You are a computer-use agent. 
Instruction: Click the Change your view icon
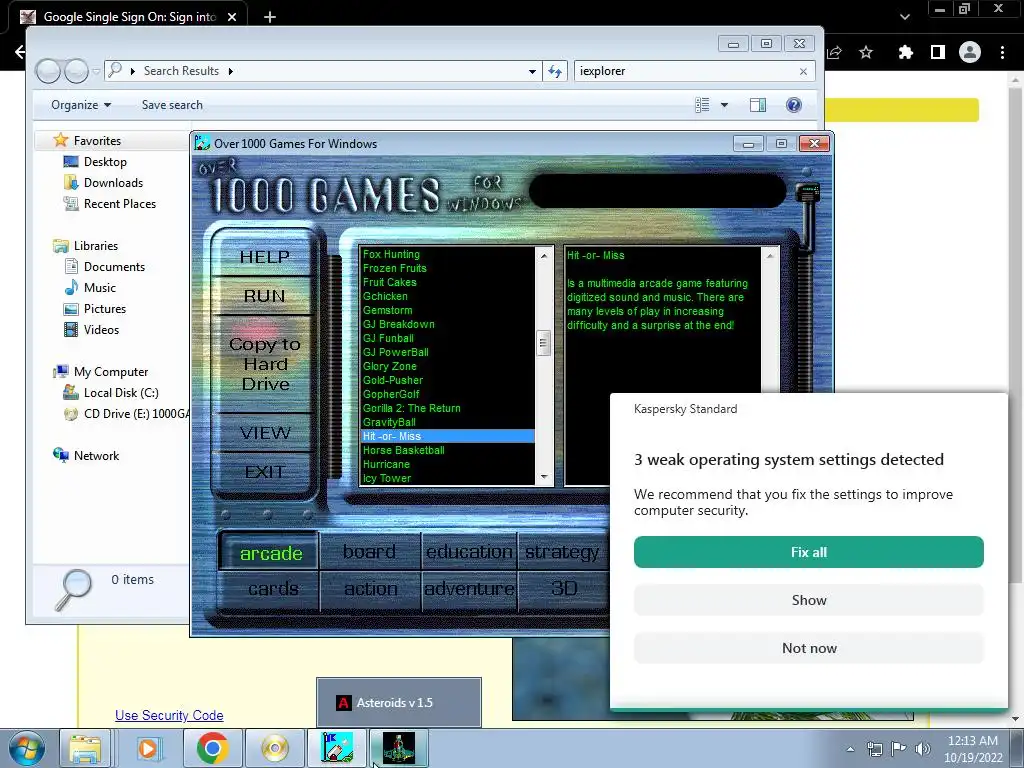[702, 105]
